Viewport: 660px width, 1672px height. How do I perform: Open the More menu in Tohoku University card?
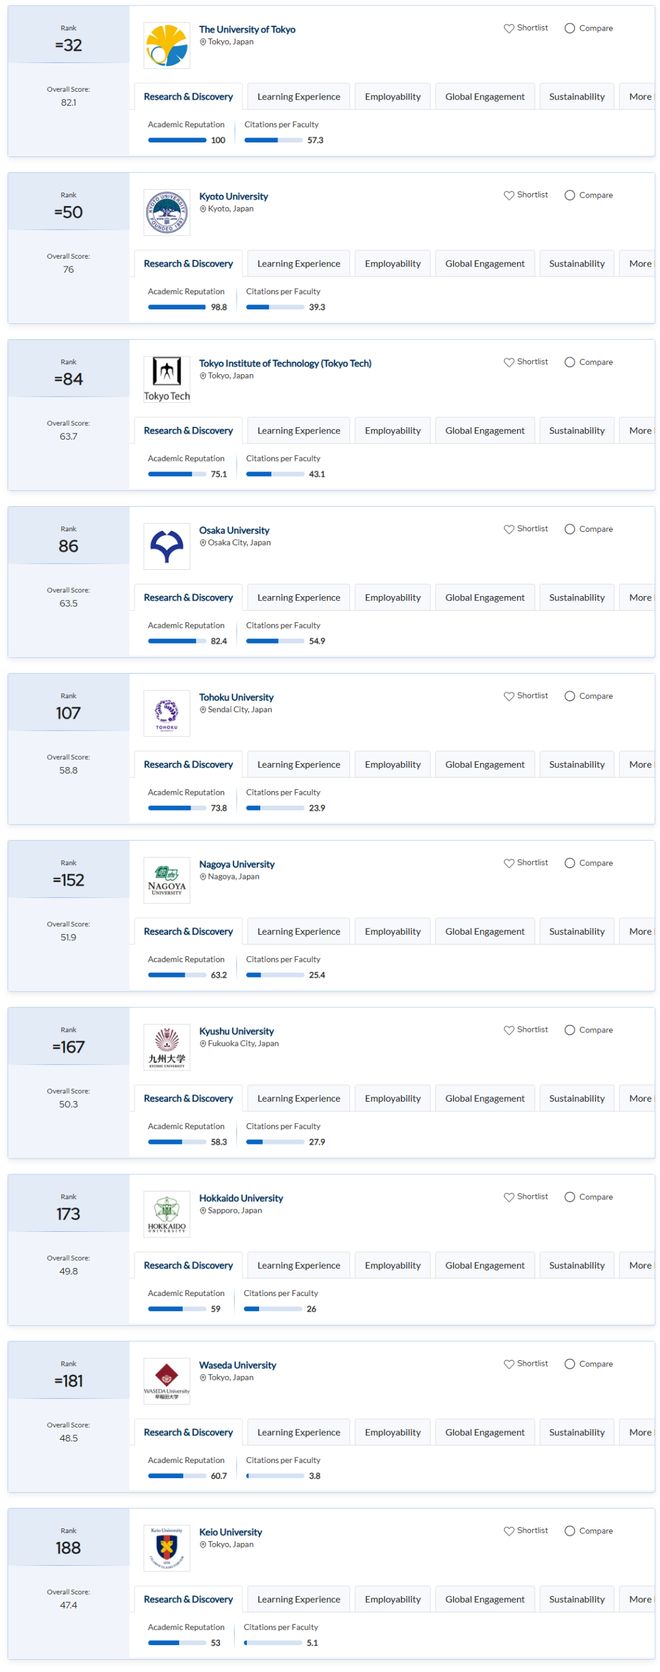coord(640,765)
